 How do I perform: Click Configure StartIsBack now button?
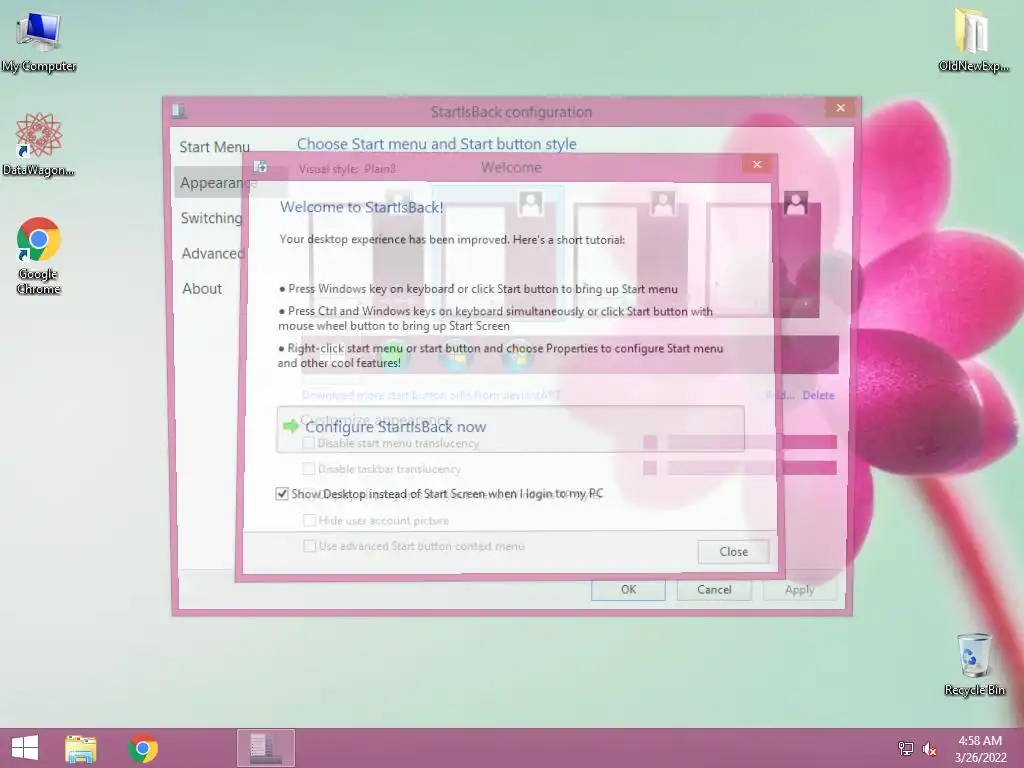pos(510,428)
